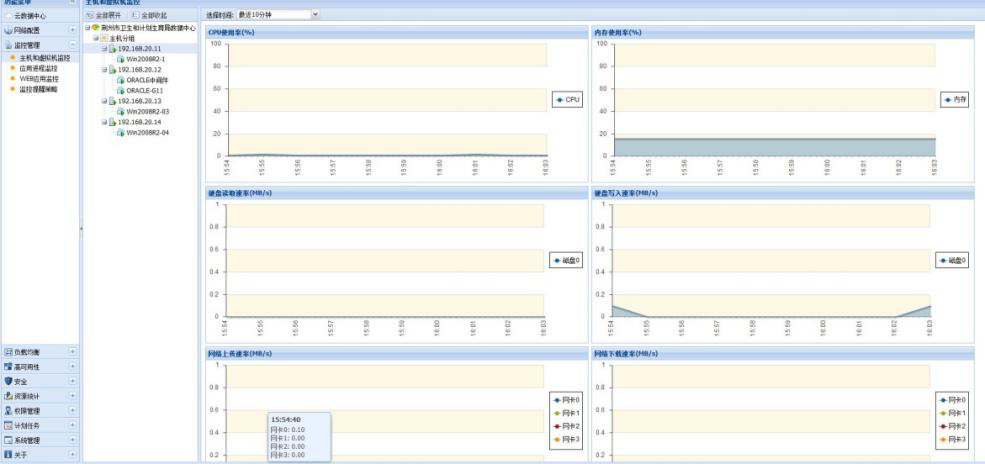Click the 资源统计 chart icon

(8, 396)
